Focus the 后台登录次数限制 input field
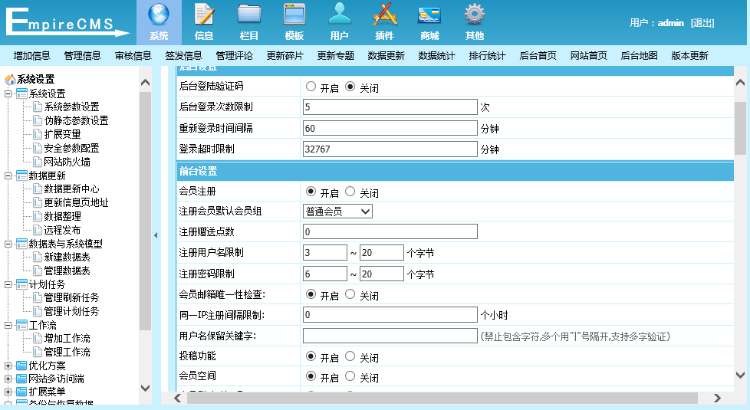 (x=390, y=107)
